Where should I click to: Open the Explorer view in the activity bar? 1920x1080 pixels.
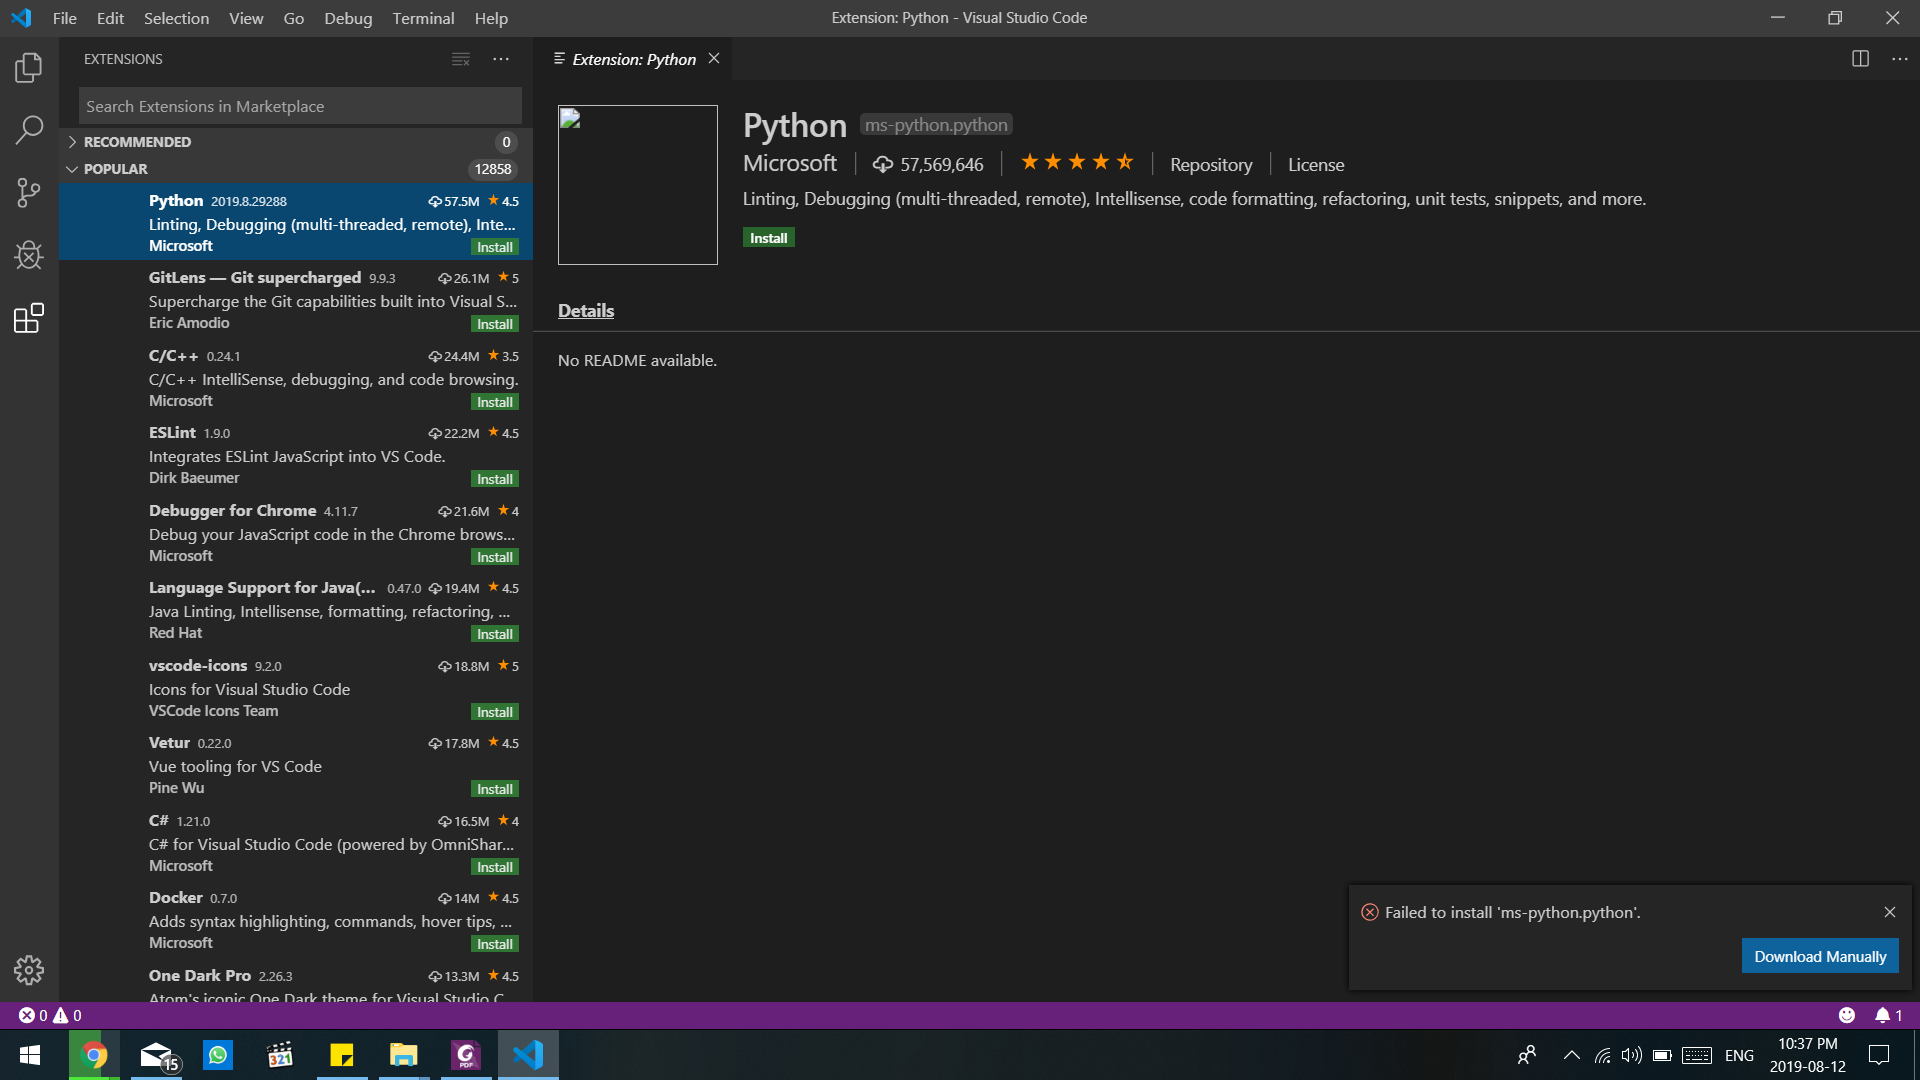(x=29, y=67)
